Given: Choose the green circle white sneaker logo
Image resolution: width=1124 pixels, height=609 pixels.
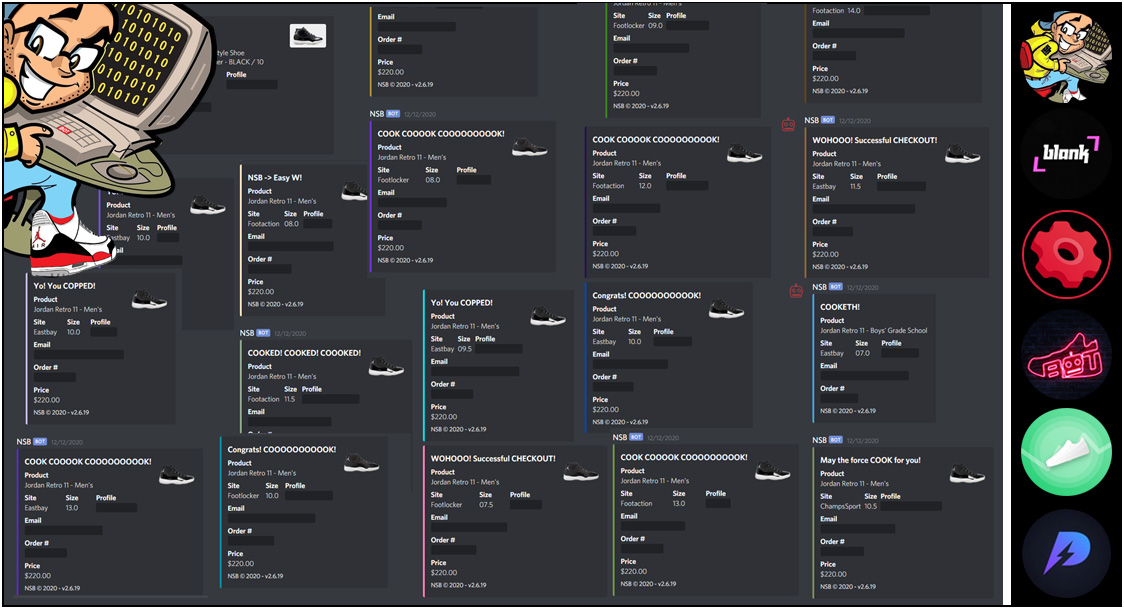Looking at the screenshot, I should tap(1066, 453).
